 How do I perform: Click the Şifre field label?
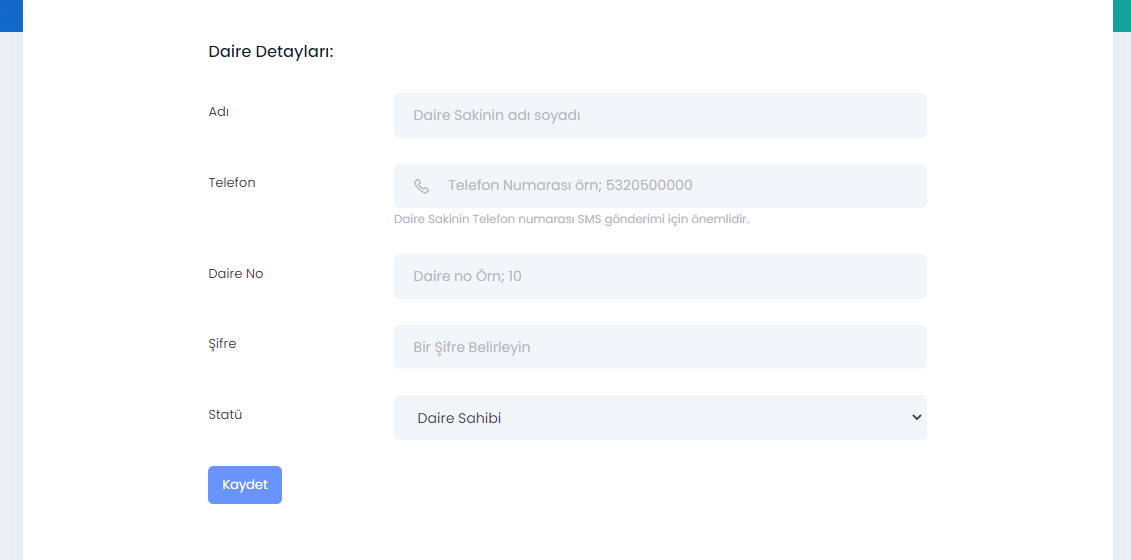pyautogui.click(x=222, y=344)
